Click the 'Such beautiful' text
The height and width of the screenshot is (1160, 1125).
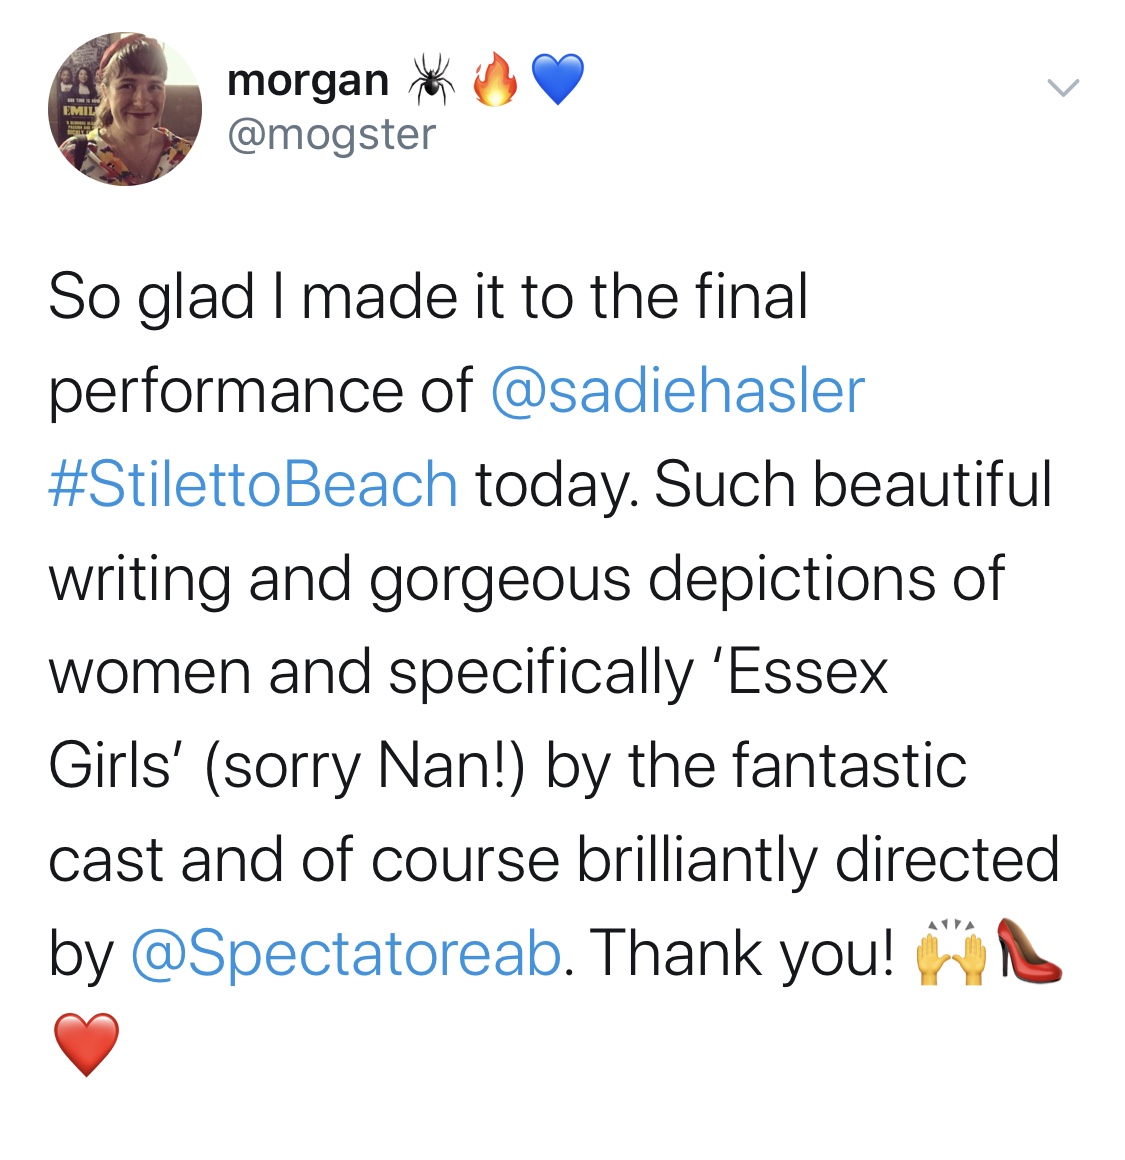[853, 484]
